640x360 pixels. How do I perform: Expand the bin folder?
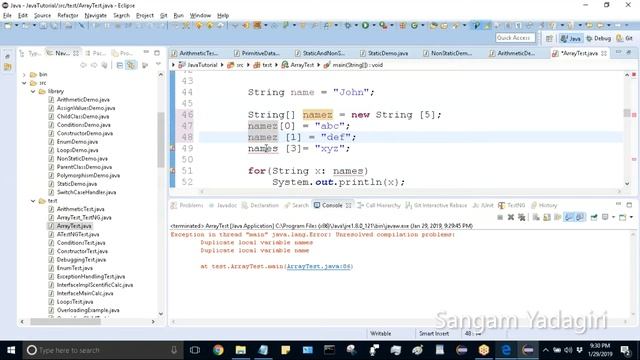tap(24, 75)
